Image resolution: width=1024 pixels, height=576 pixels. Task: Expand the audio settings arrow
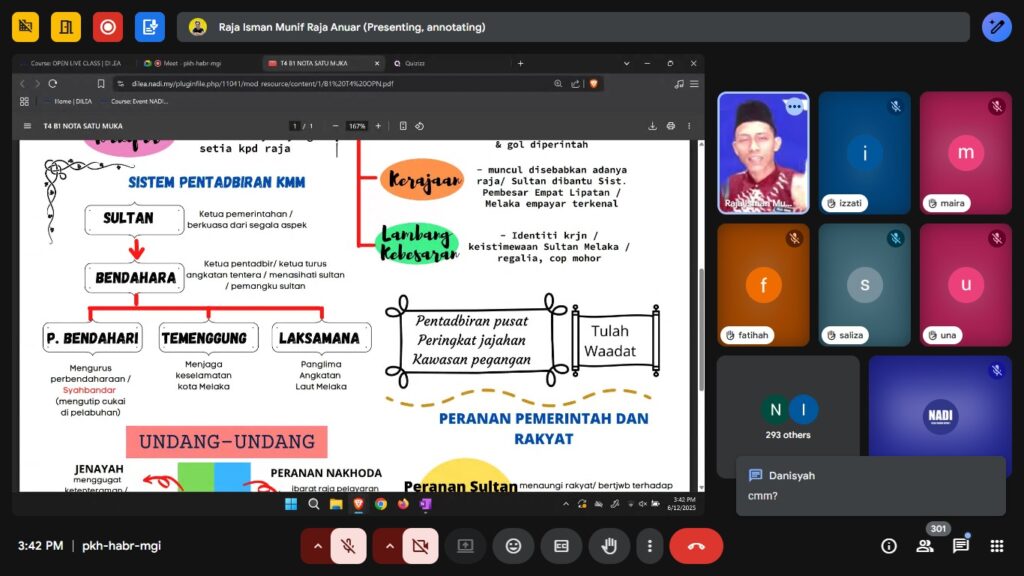(318, 546)
